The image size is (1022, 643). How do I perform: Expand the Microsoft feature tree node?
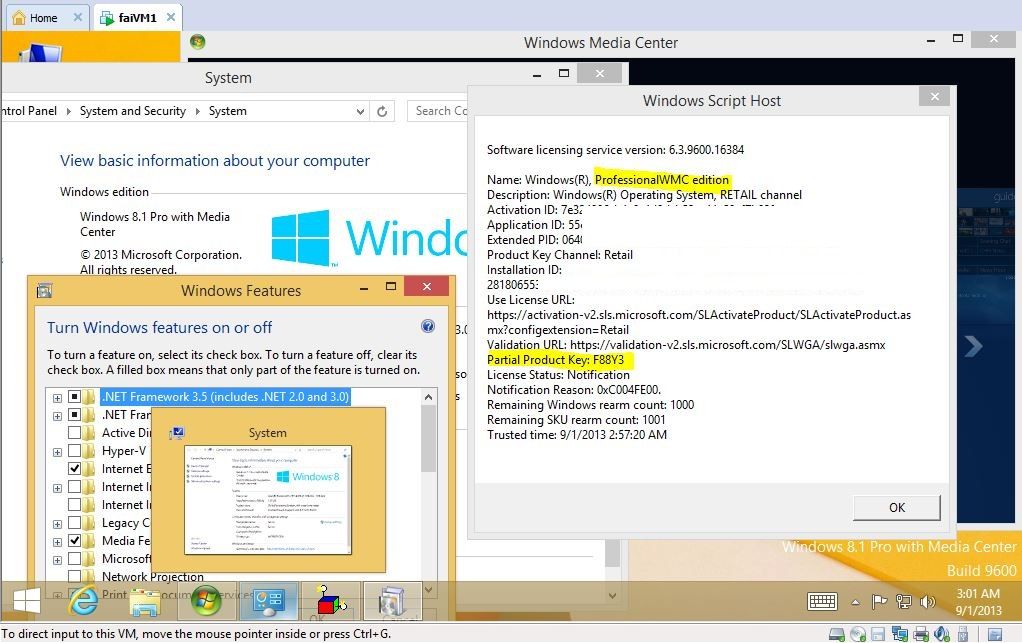[x=57, y=560]
